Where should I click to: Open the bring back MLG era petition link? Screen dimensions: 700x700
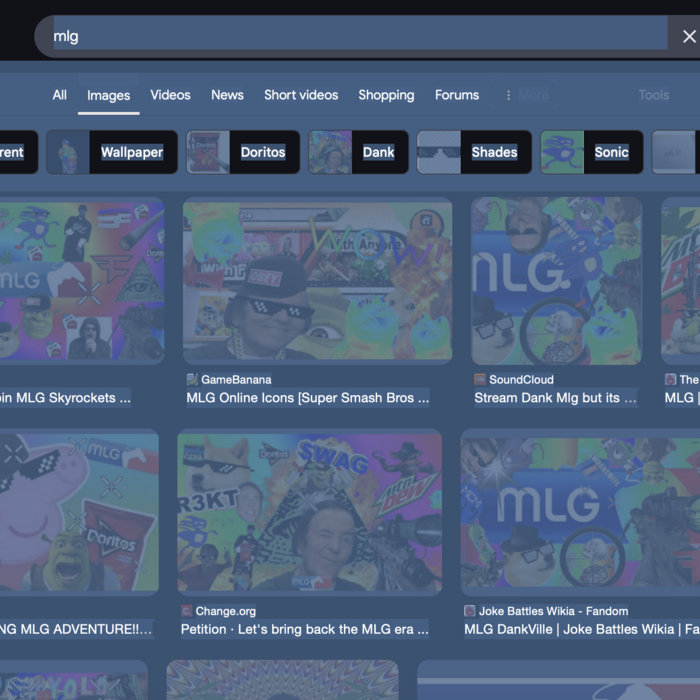coord(305,629)
